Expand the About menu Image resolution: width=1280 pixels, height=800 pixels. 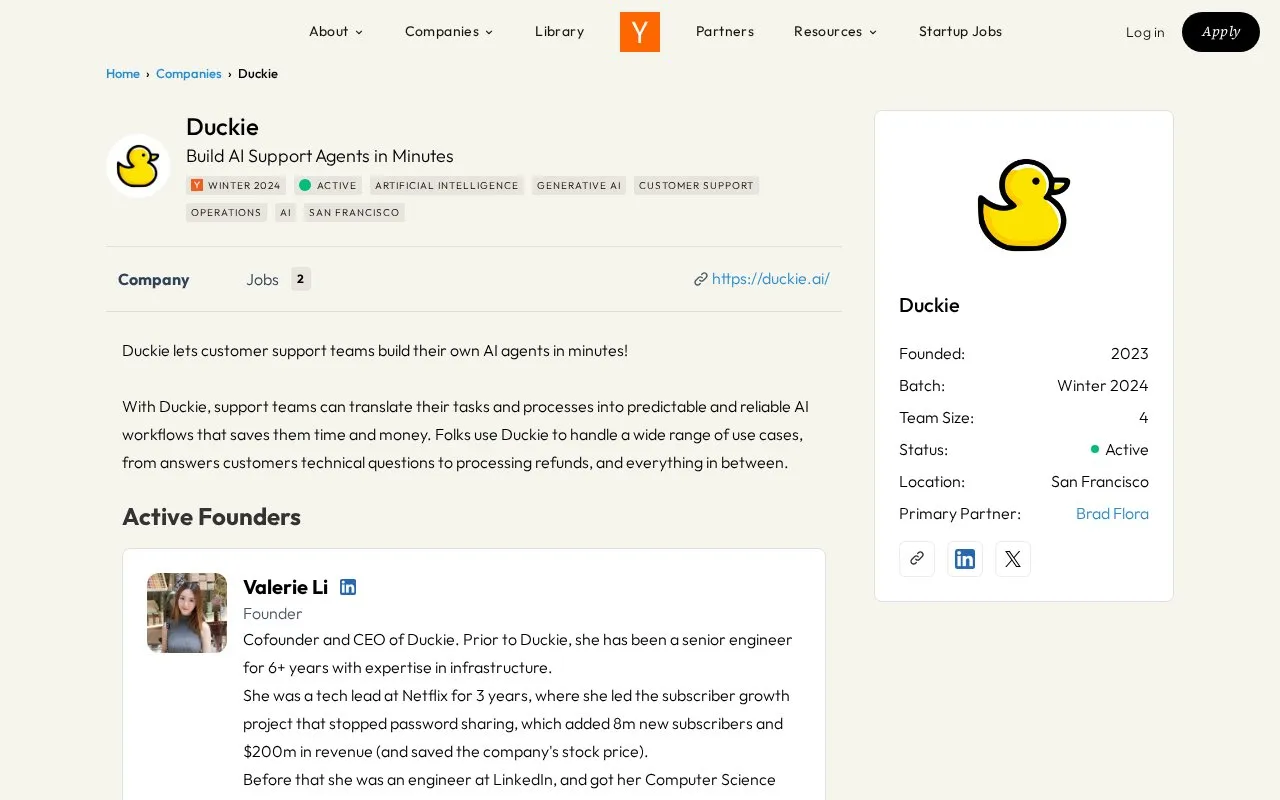(x=336, y=31)
